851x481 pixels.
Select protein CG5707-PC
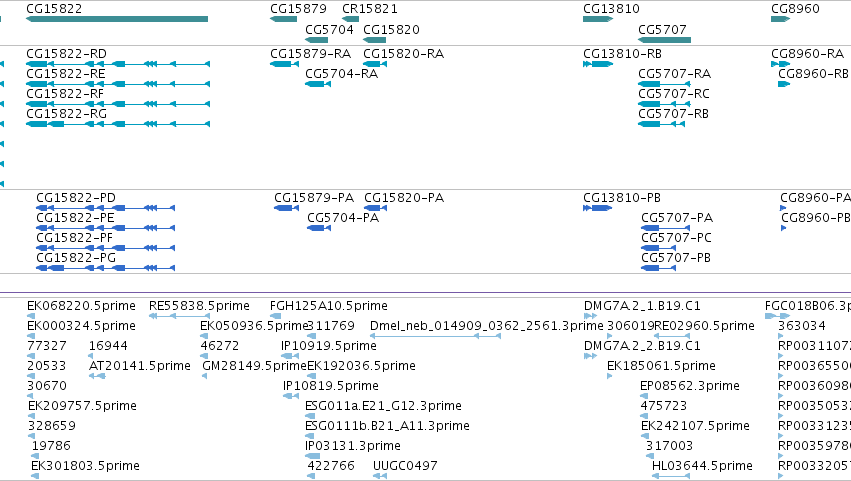click(658, 248)
